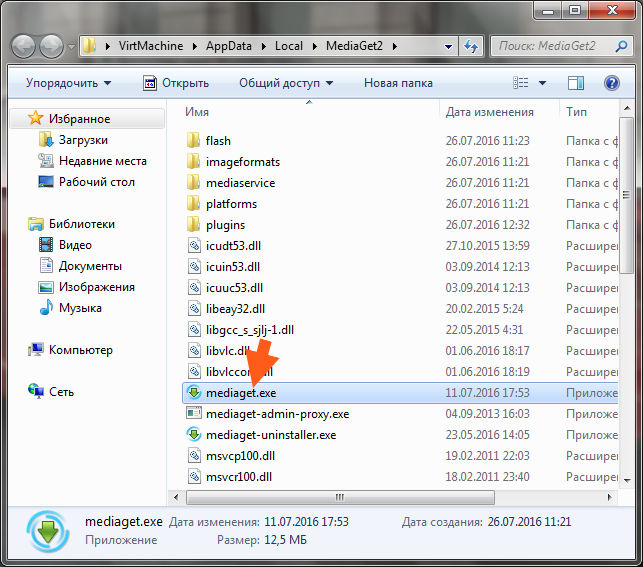Select the mediaget-uninstaller.exe file icon
The image size is (643, 567).
point(194,435)
